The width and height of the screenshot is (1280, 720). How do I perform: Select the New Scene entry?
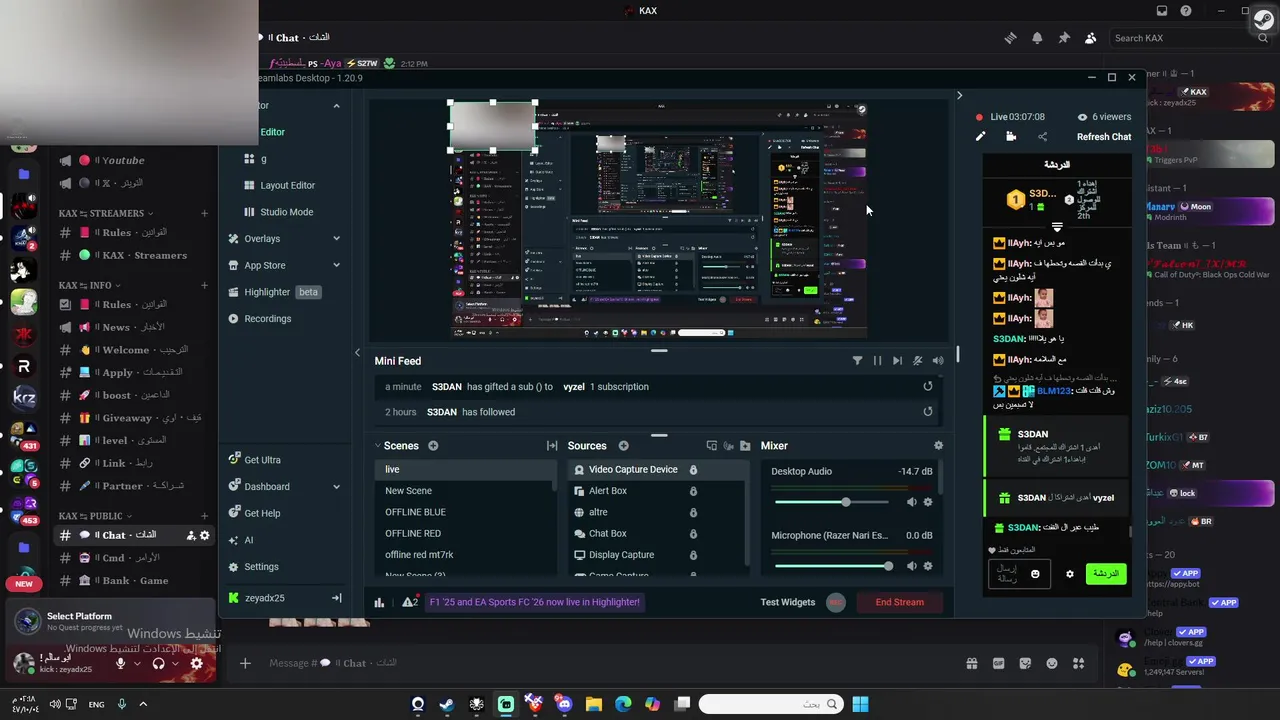(x=408, y=491)
